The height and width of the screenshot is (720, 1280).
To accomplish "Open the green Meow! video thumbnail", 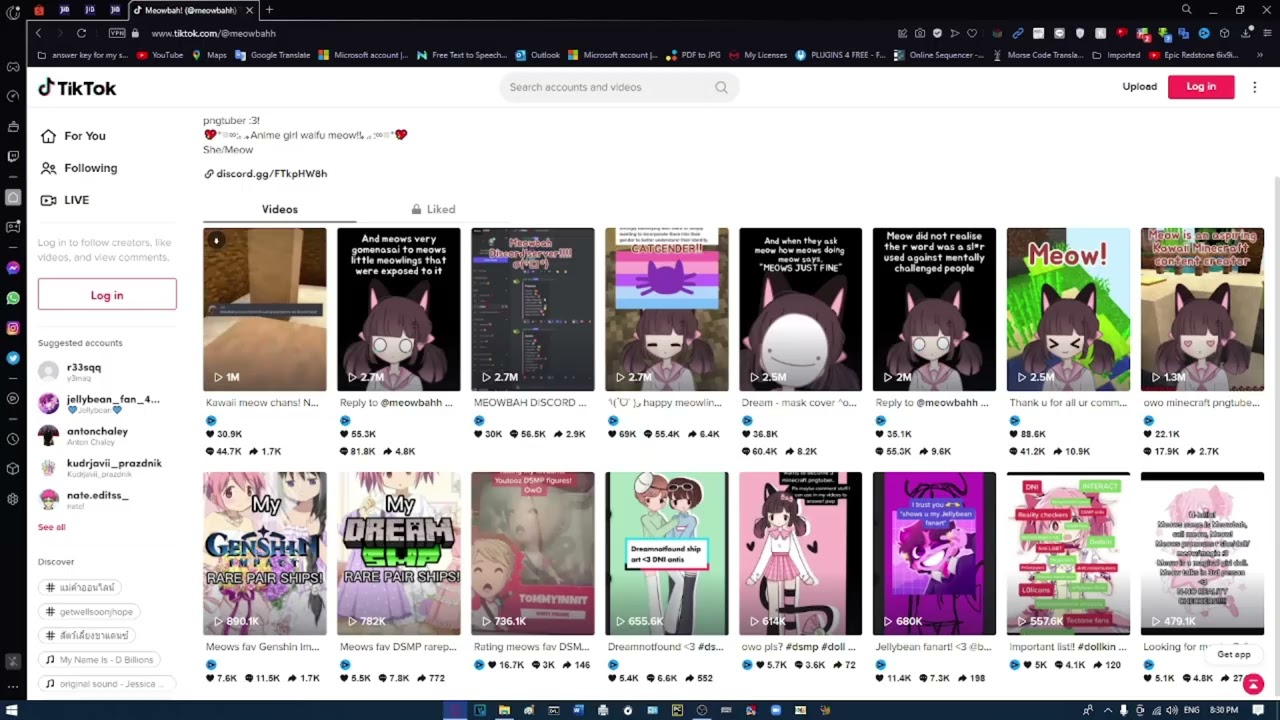I will 1069,309.
